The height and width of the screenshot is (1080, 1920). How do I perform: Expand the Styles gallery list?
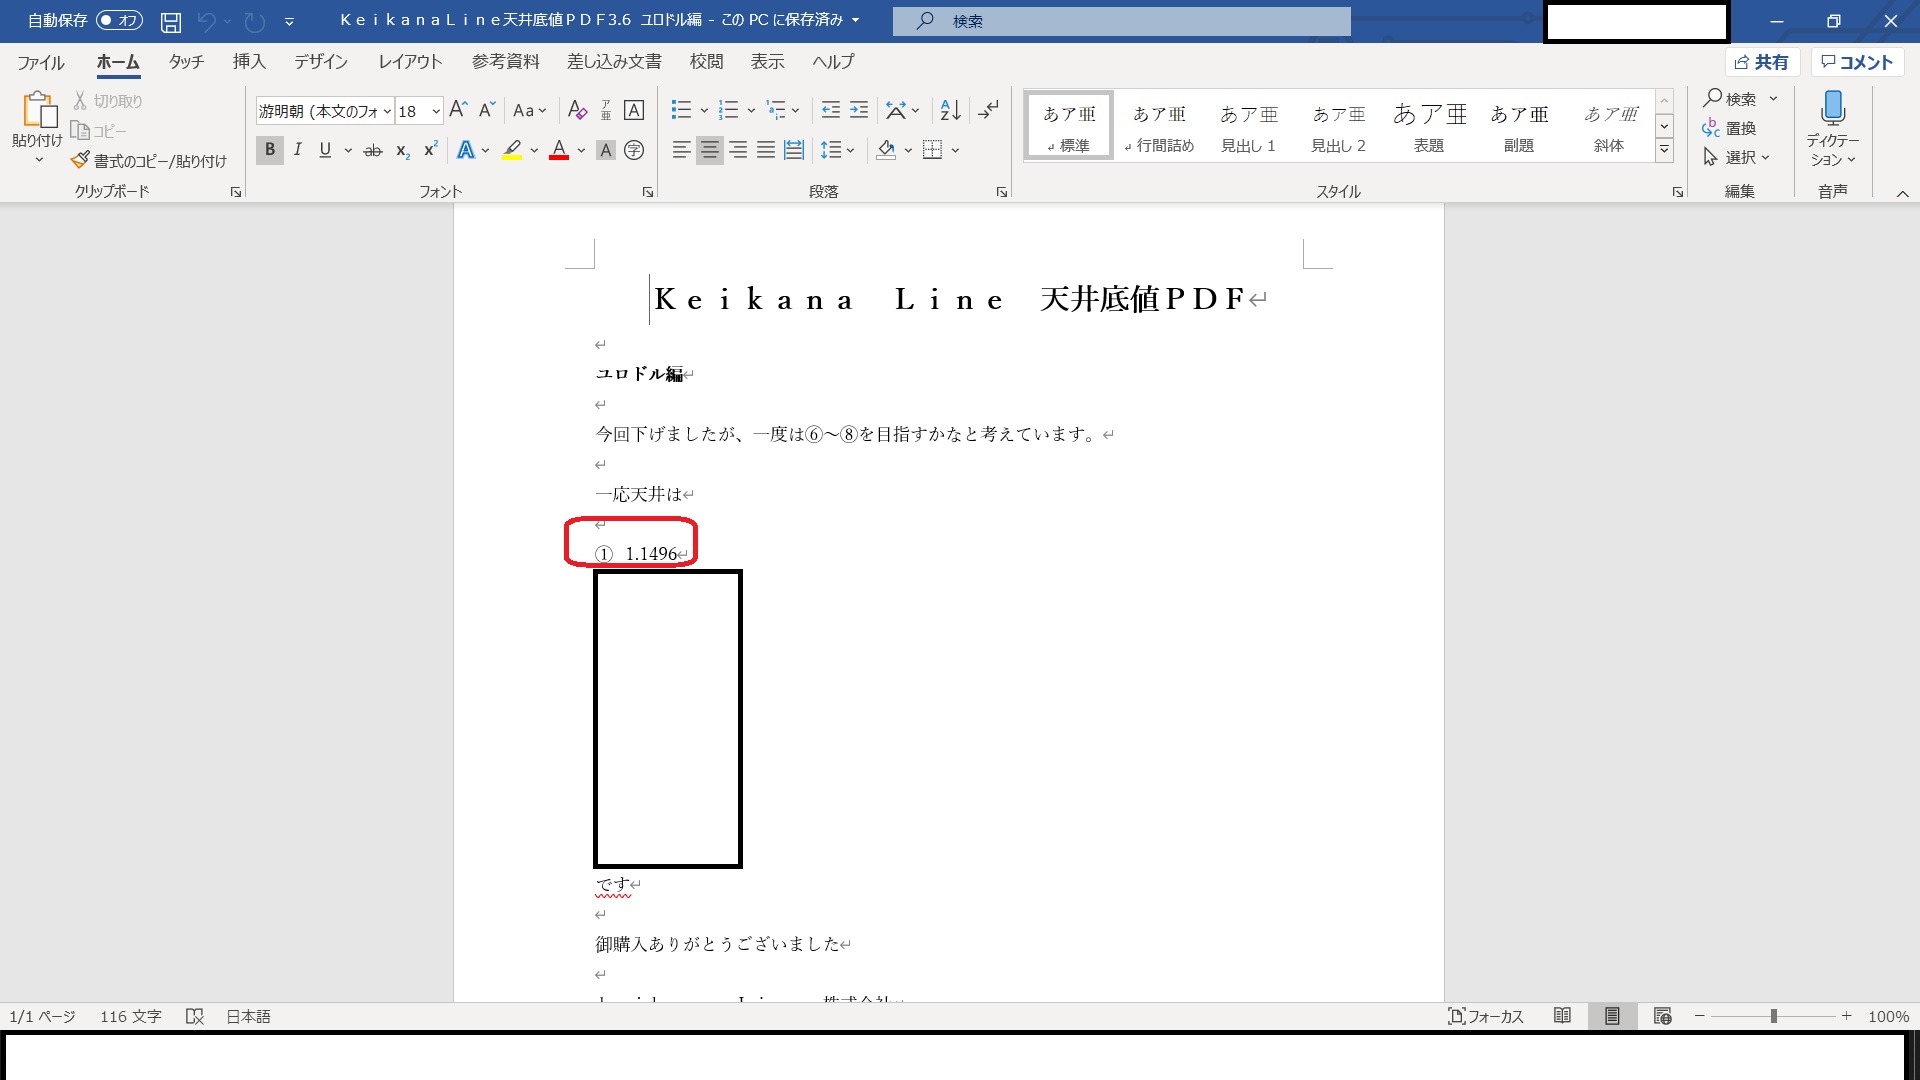(x=1664, y=150)
